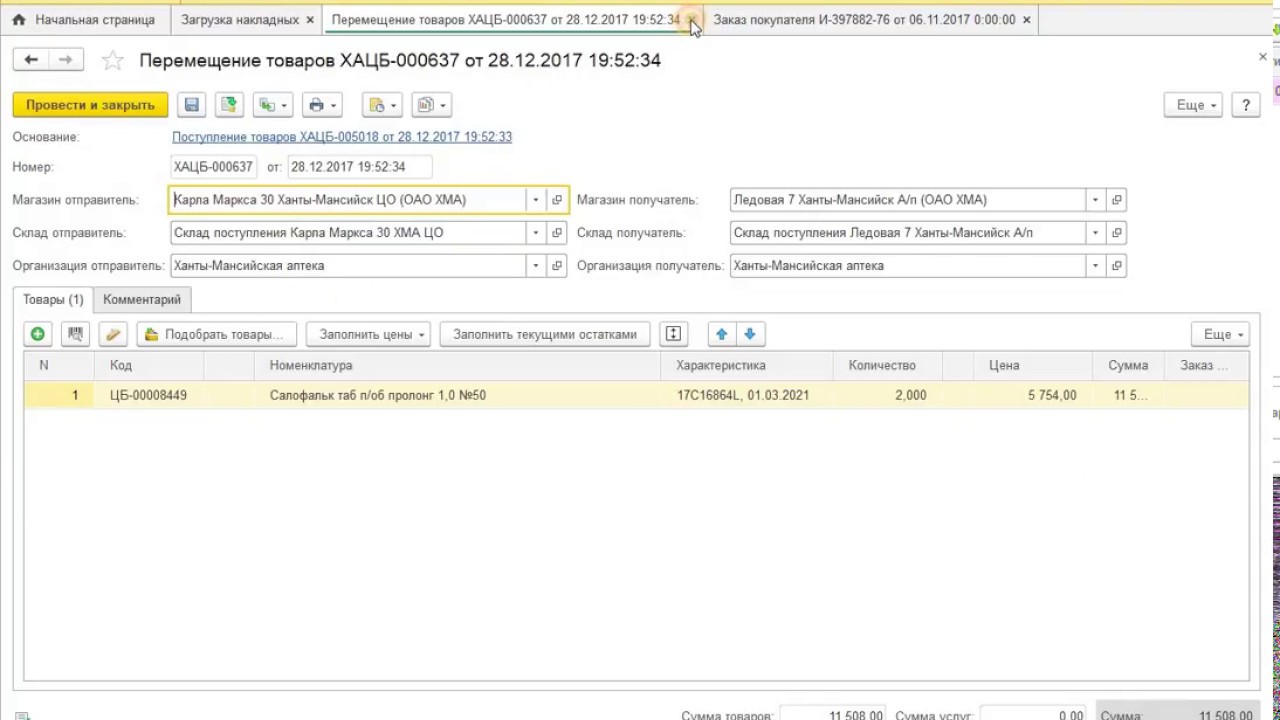This screenshot has height=720, width=1280.
Task: Click the Магазин отправитель input field
Action: (x=348, y=200)
